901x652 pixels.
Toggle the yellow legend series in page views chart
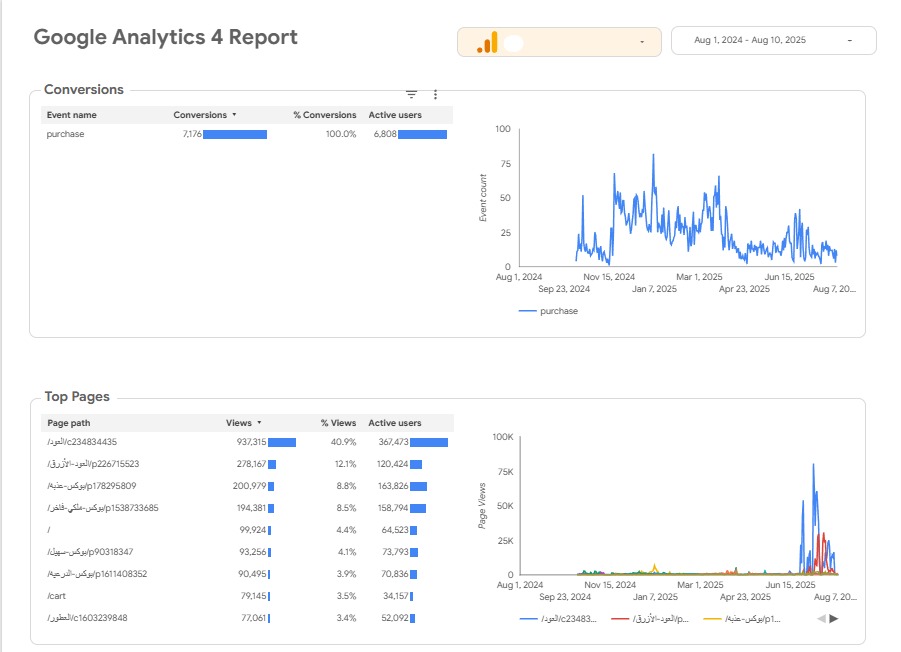(742, 619)
